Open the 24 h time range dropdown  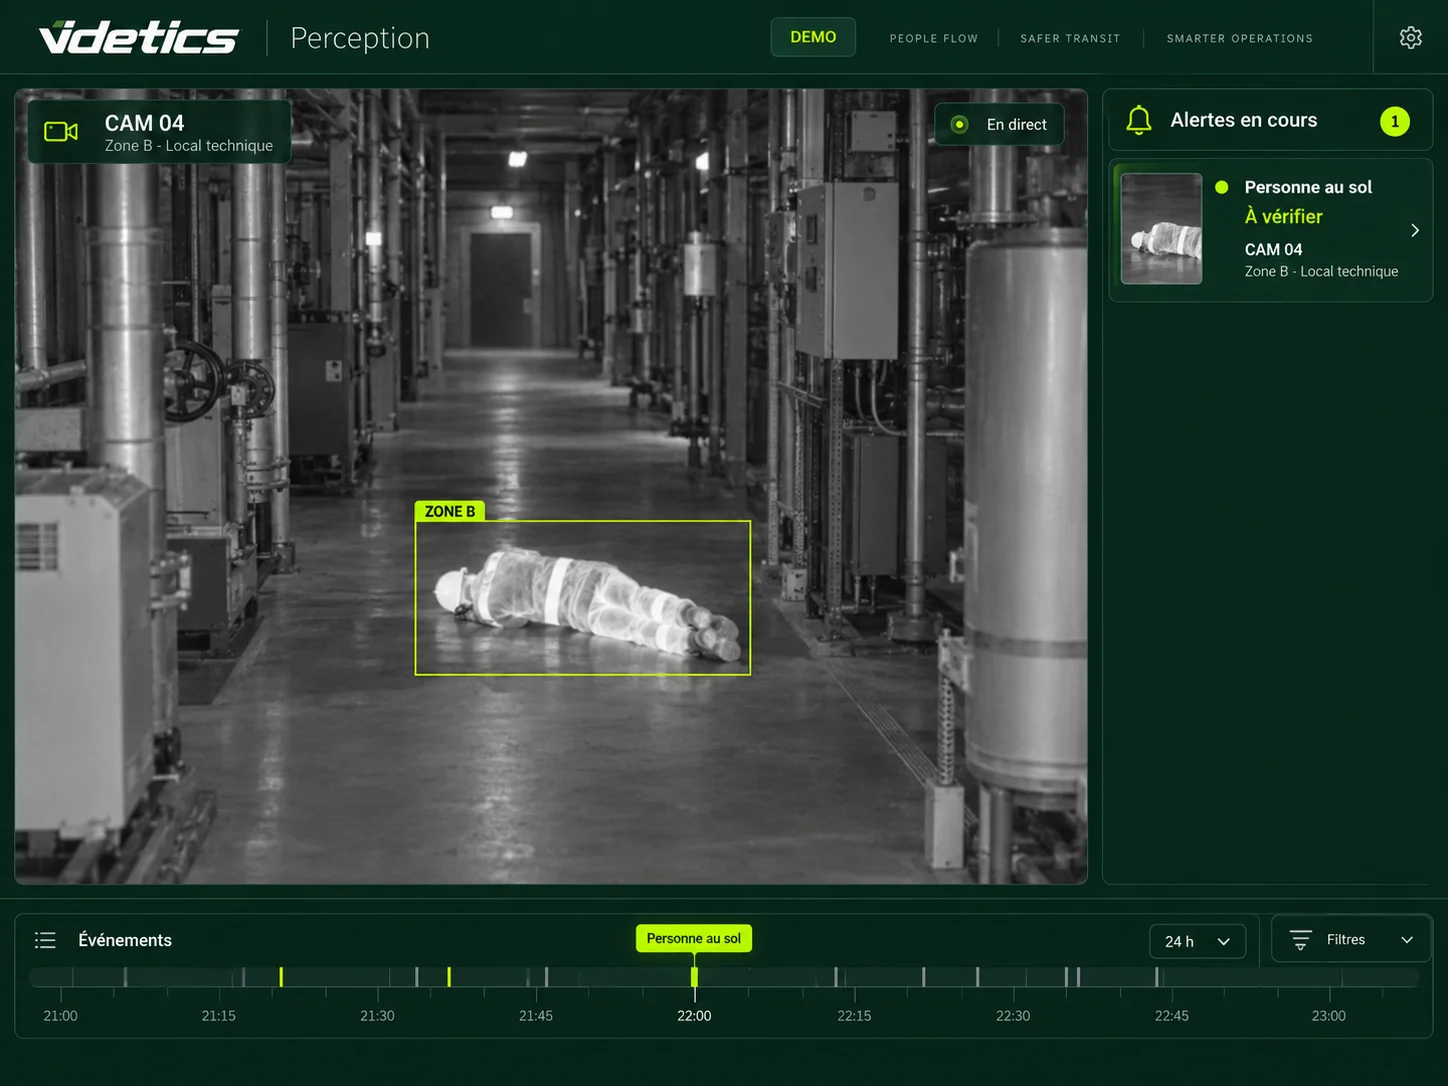pyautogui.click(x=1197, y=942)
